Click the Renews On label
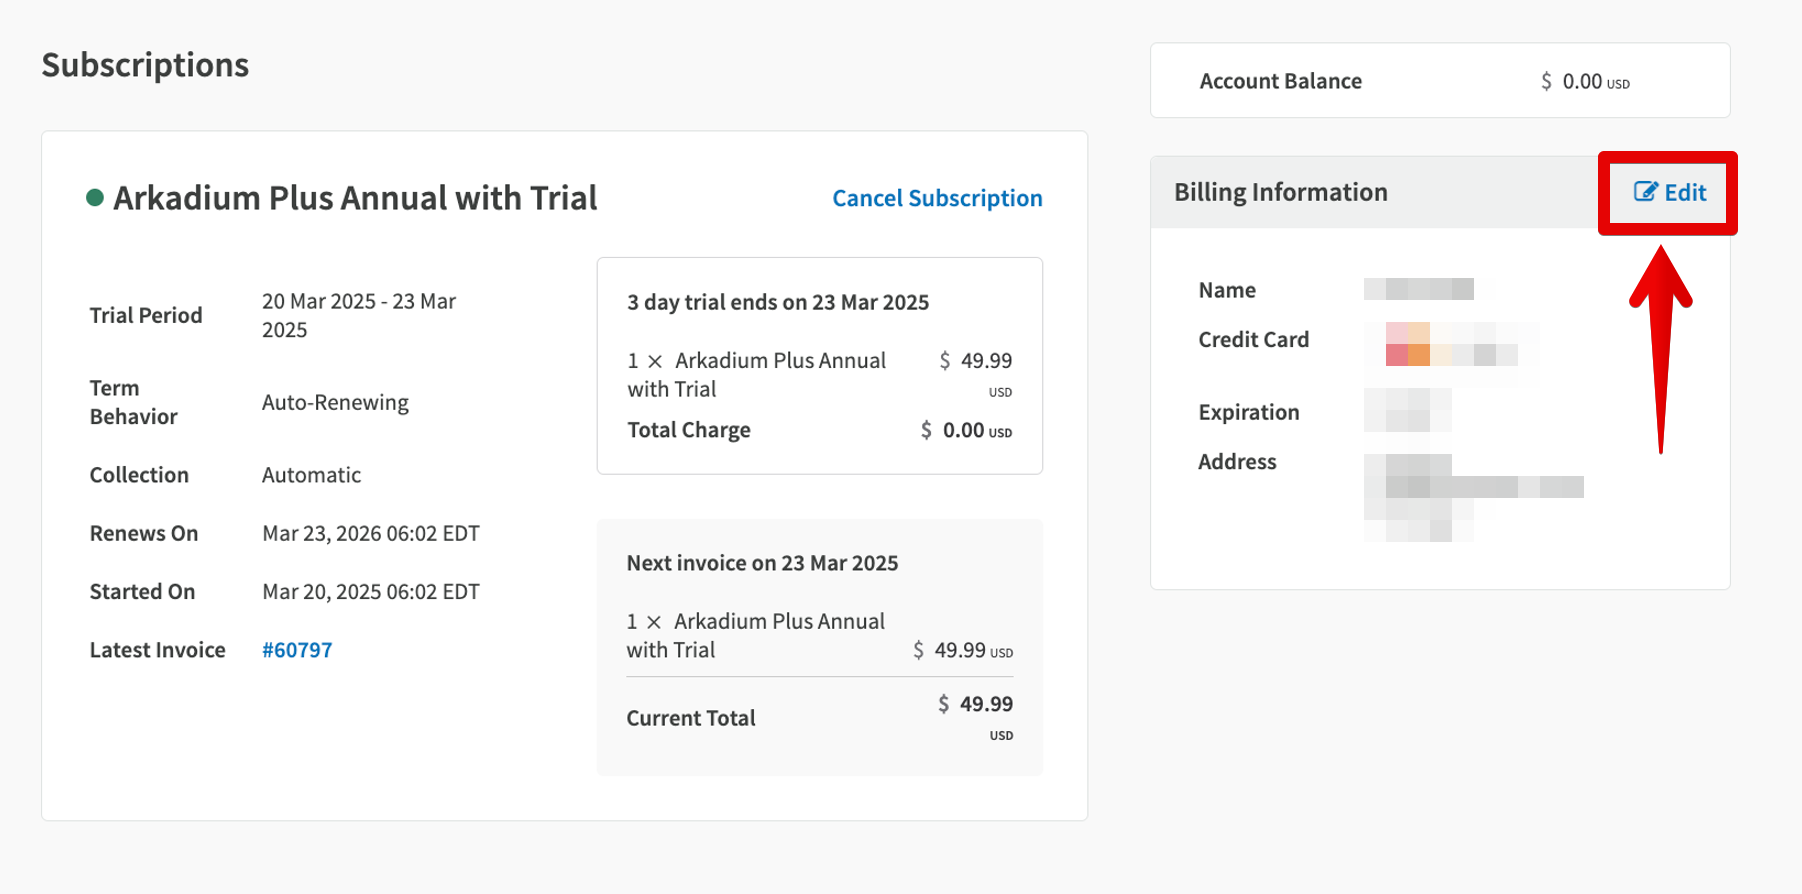Screen dimensions: 1802x894 [144, 533]
